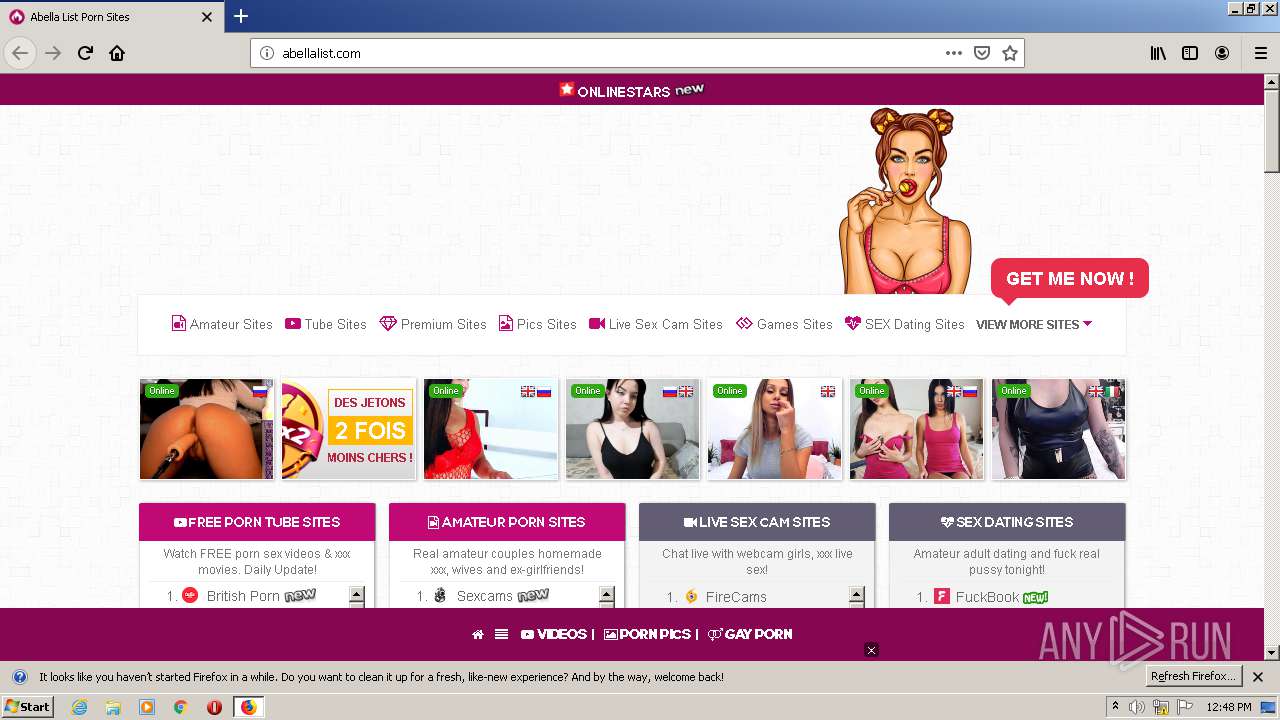The width and height of the screenshot is (1280, 720).
Task: Dismiss the Firefox notification bar
Action: coord(1258,677)
